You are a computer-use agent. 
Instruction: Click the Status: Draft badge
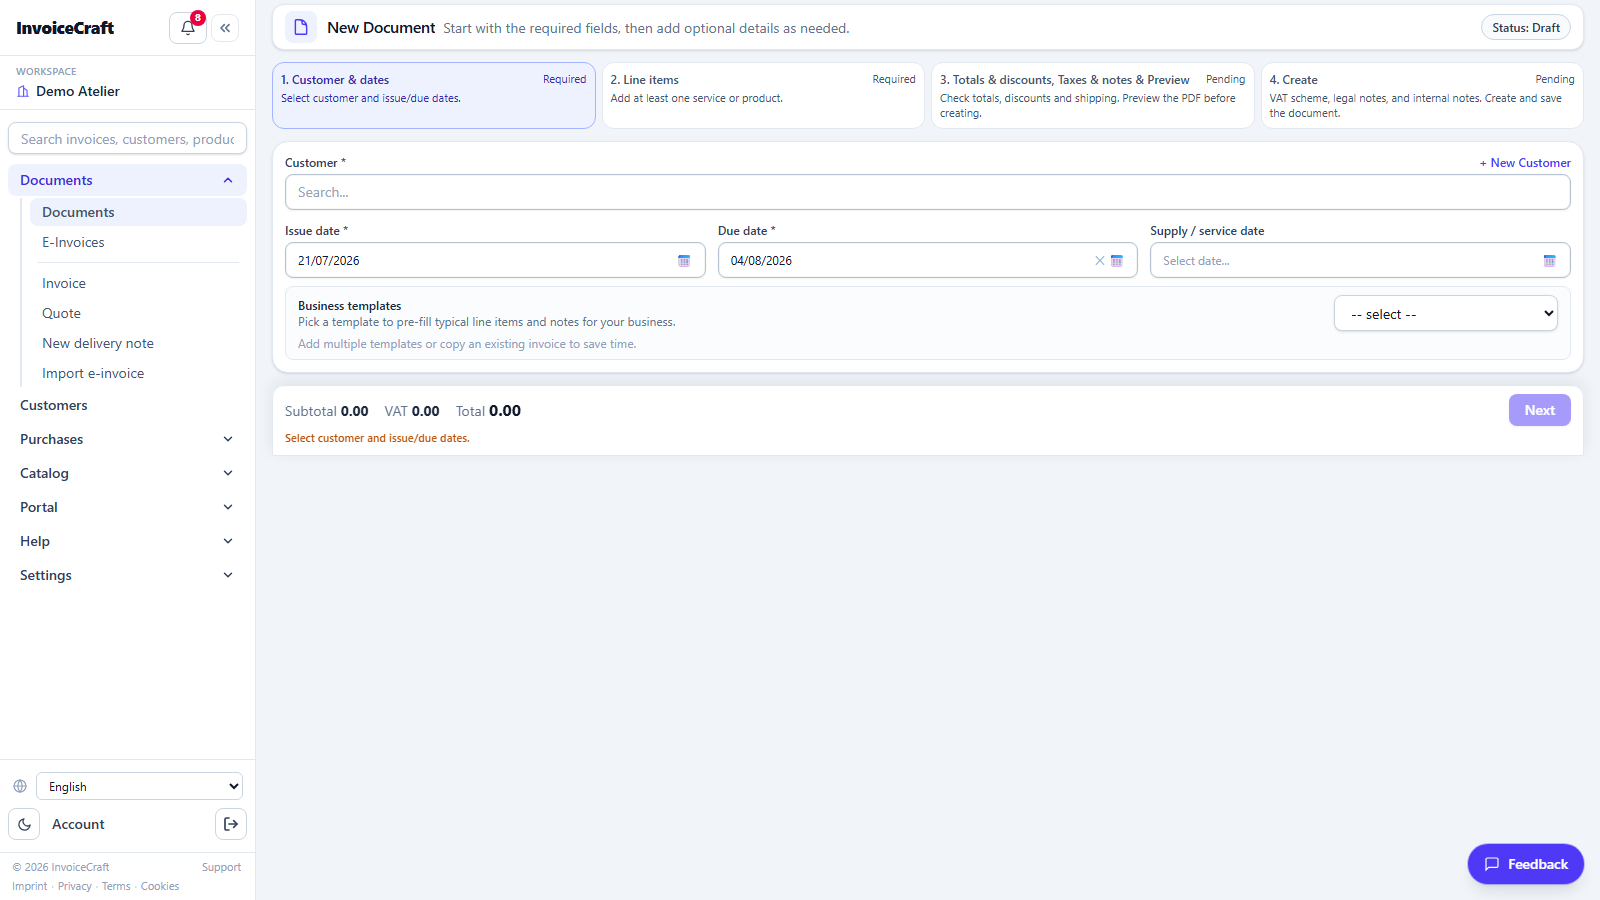click(x=1526, y=28)
